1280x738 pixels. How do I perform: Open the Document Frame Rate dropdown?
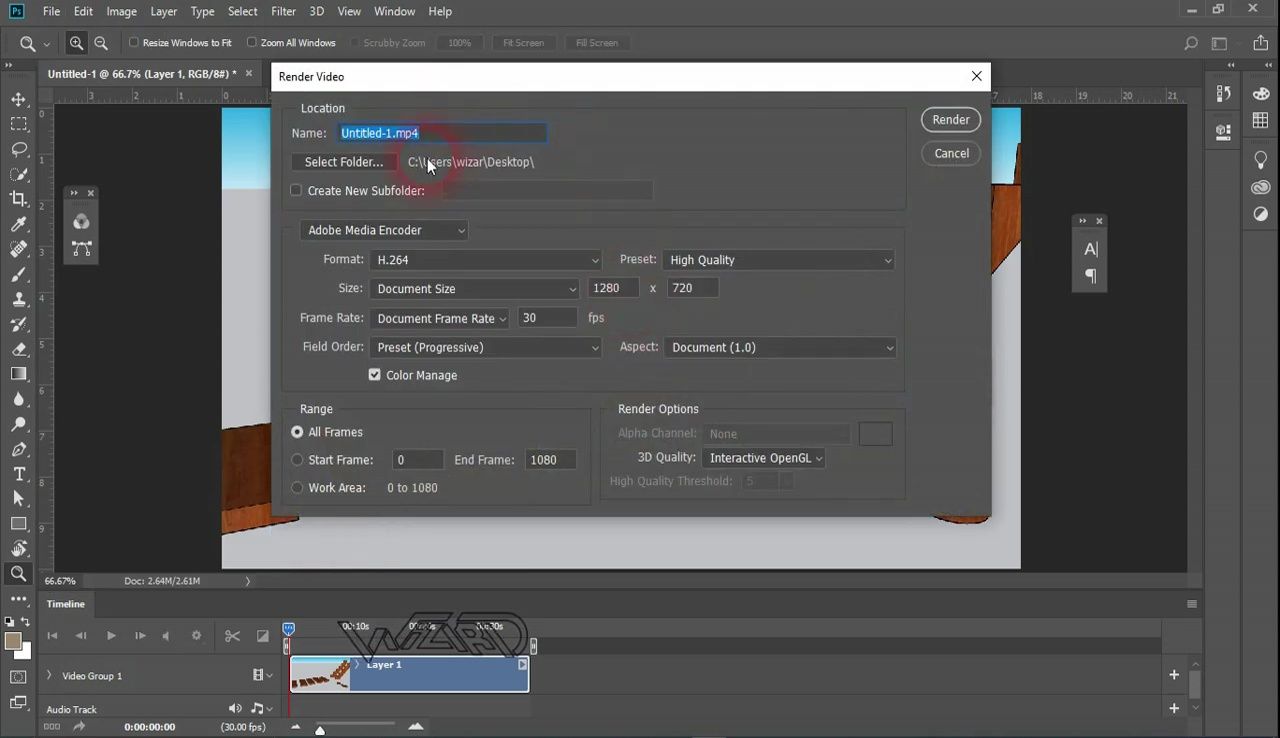coord(440,318)
